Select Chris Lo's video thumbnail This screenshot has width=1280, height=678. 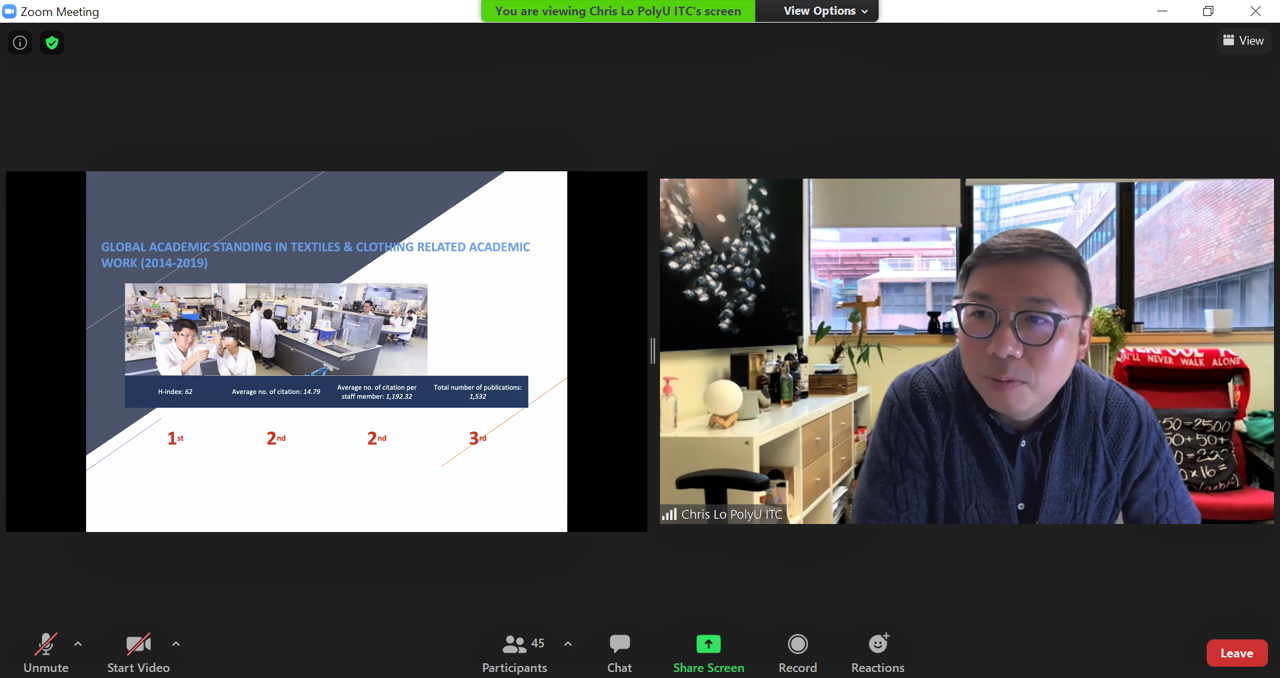point(966,351)
